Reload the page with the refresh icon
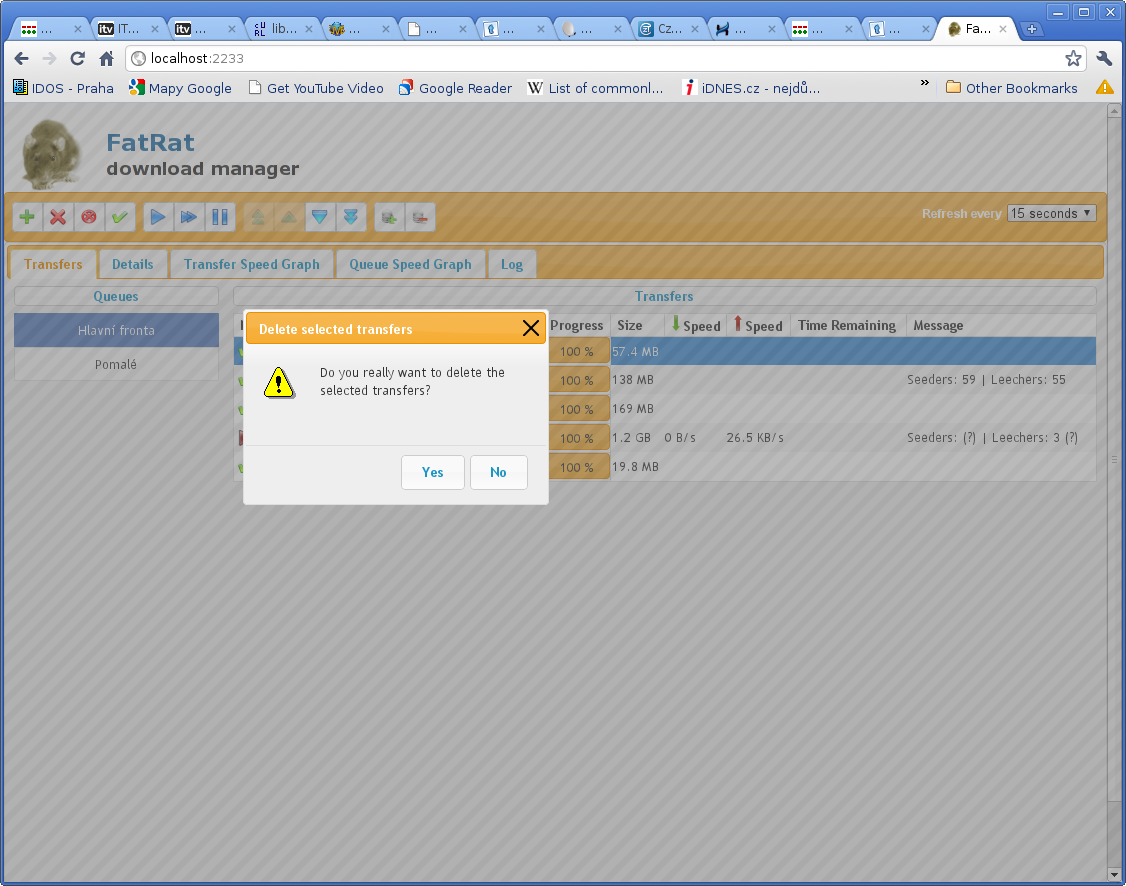The height and width of the screenshot is (886, 1126). click(78, 59)
